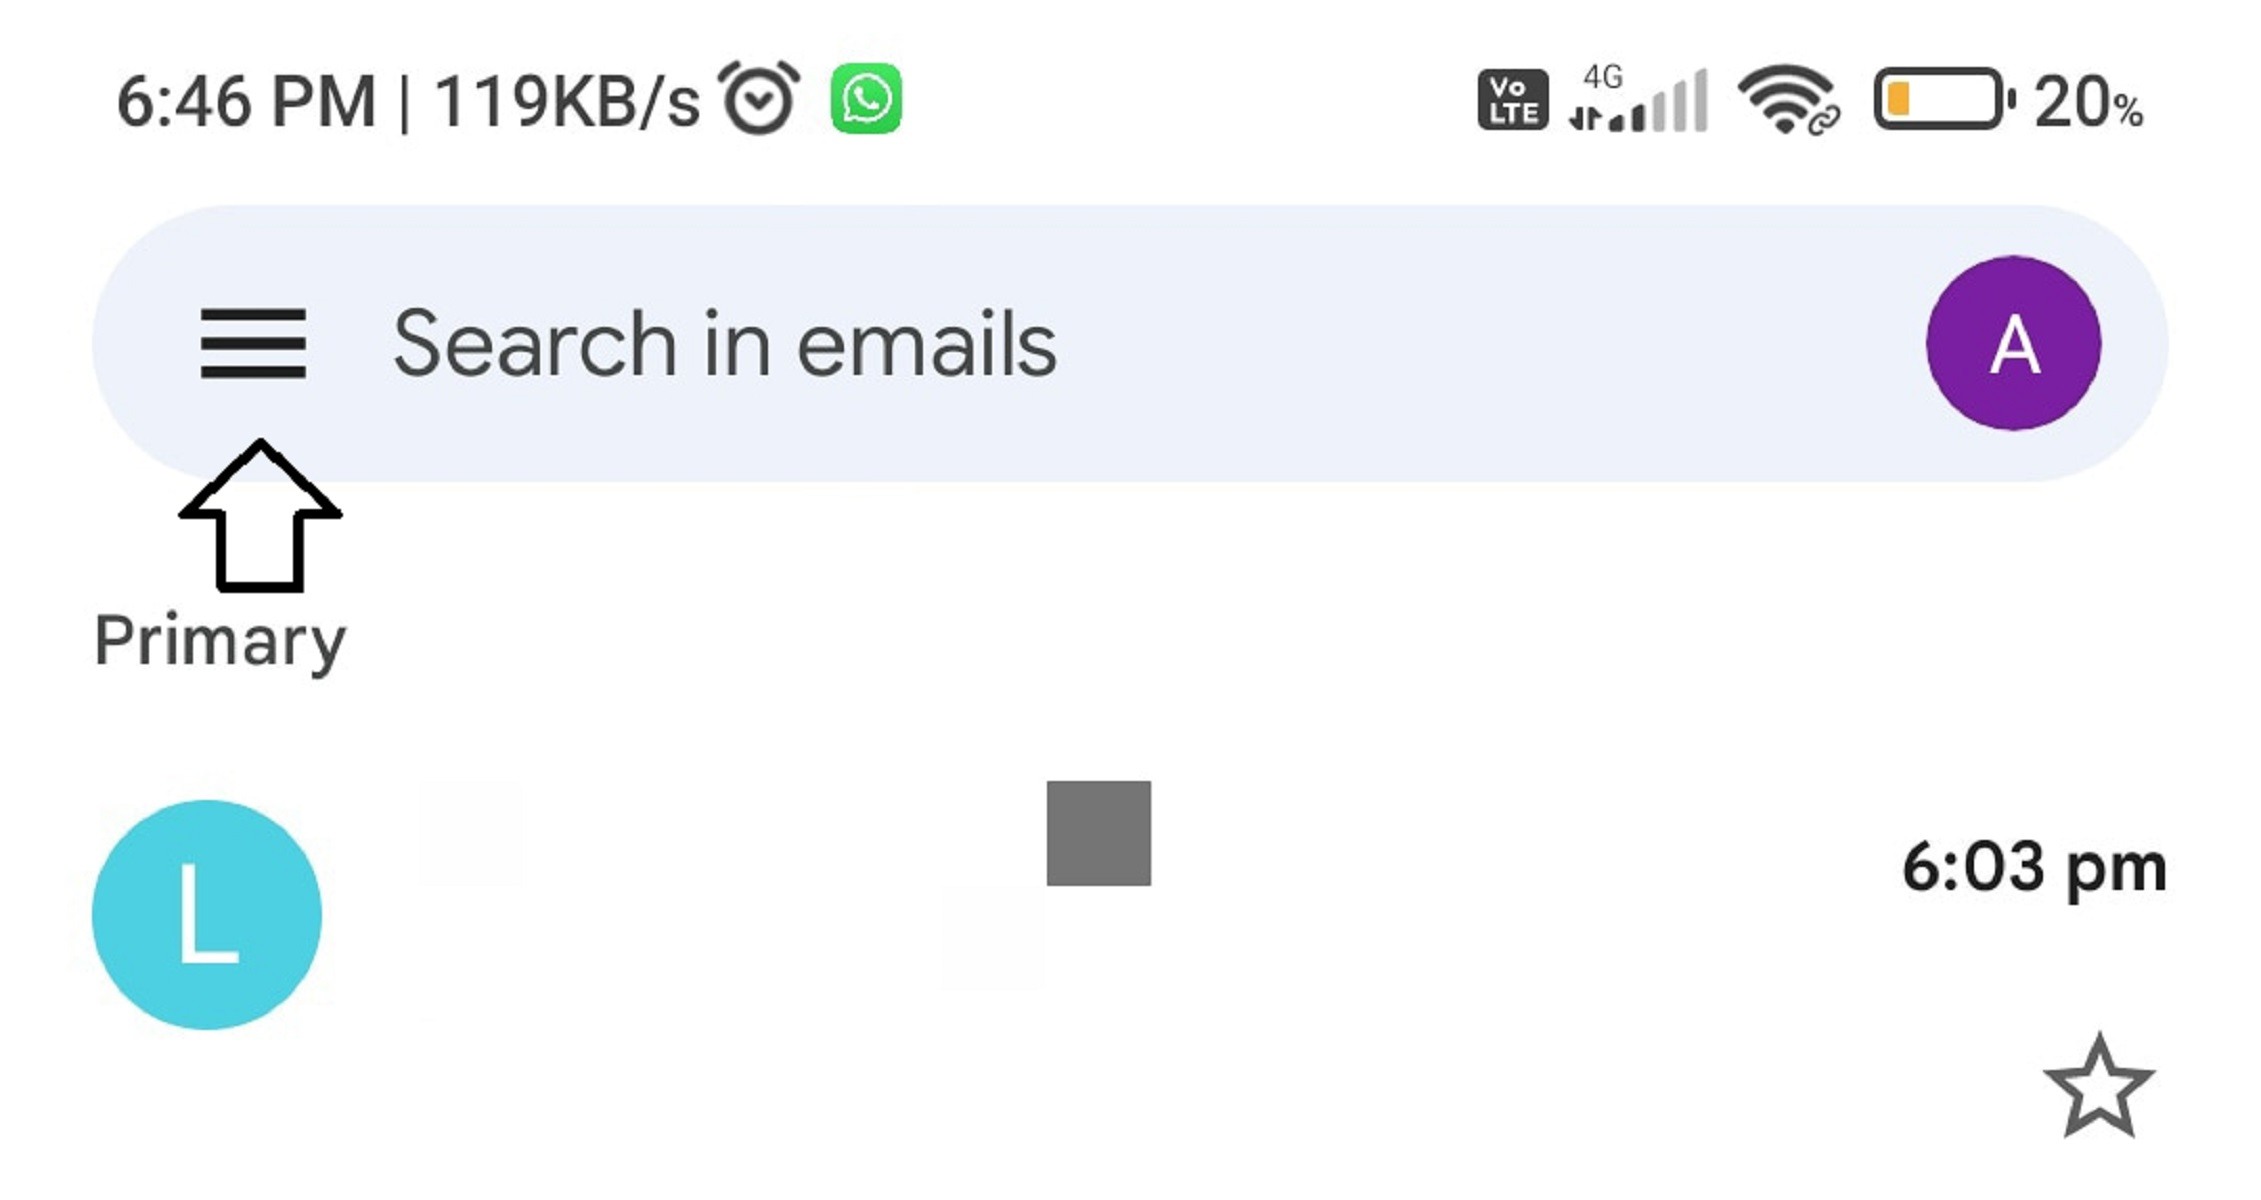2261x1200 pixels.
Task: Tap empty area of search bar pill
Action: pyautogui.click(x=1480, y=343)
